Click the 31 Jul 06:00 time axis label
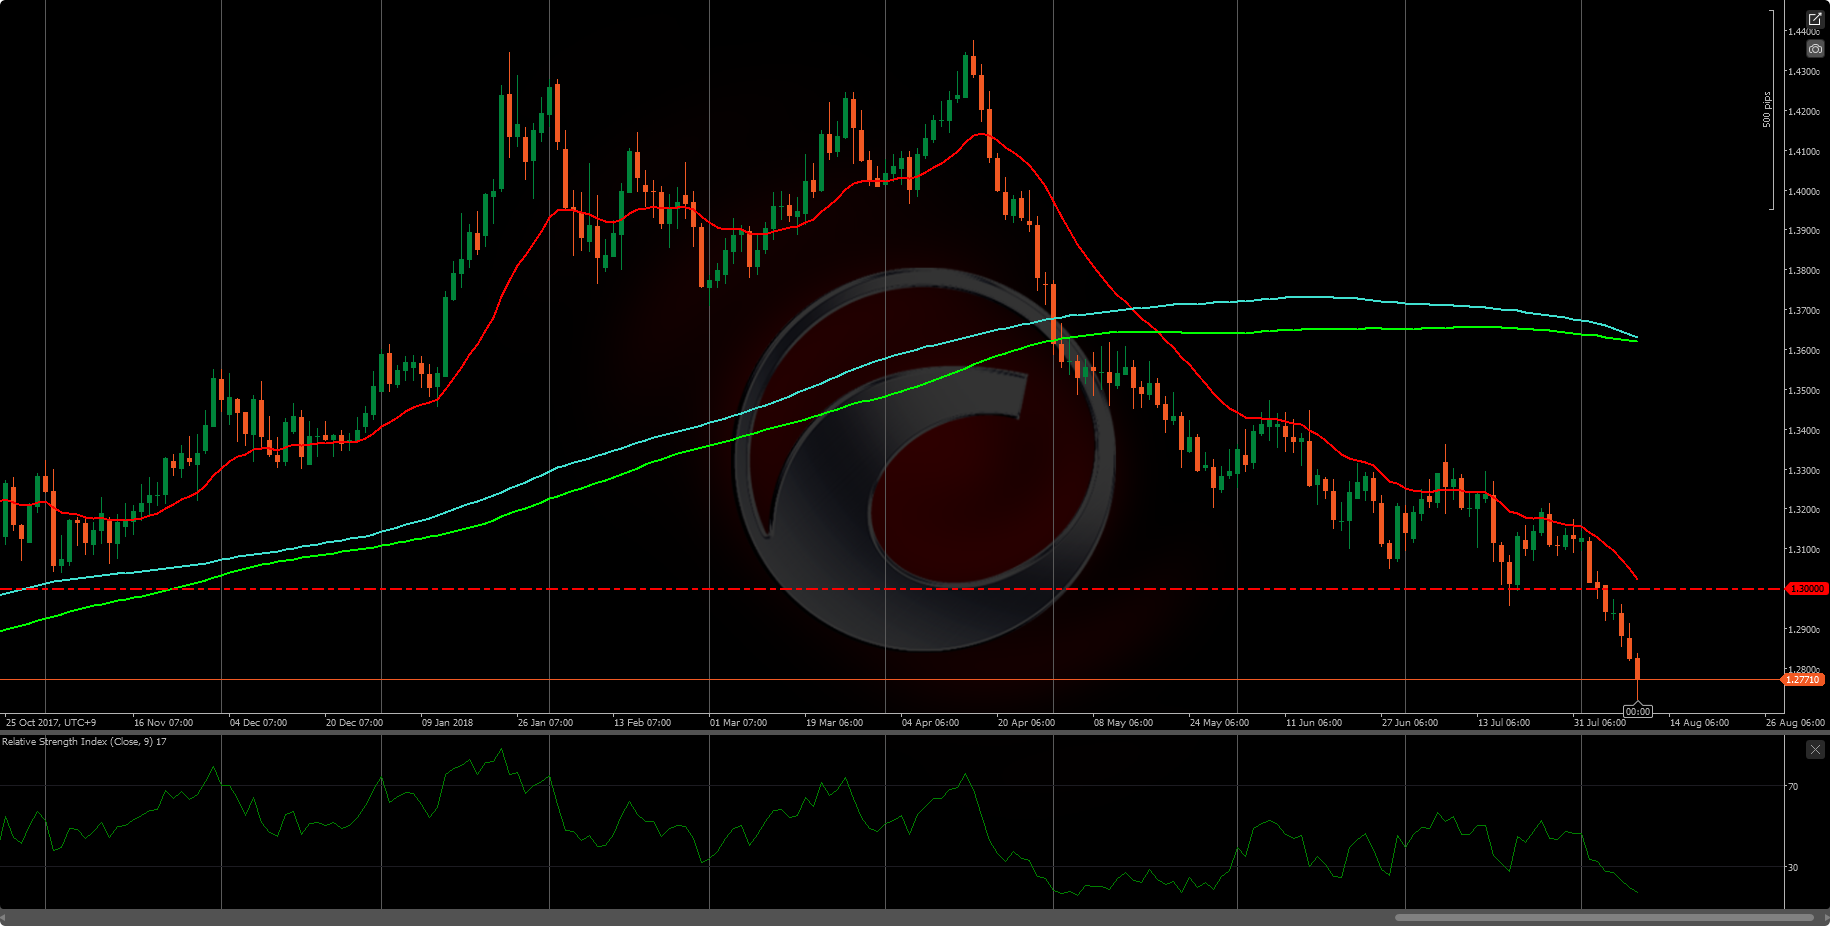The height and width of the screenshot is (926, 1830). [x=1599, y=722]
